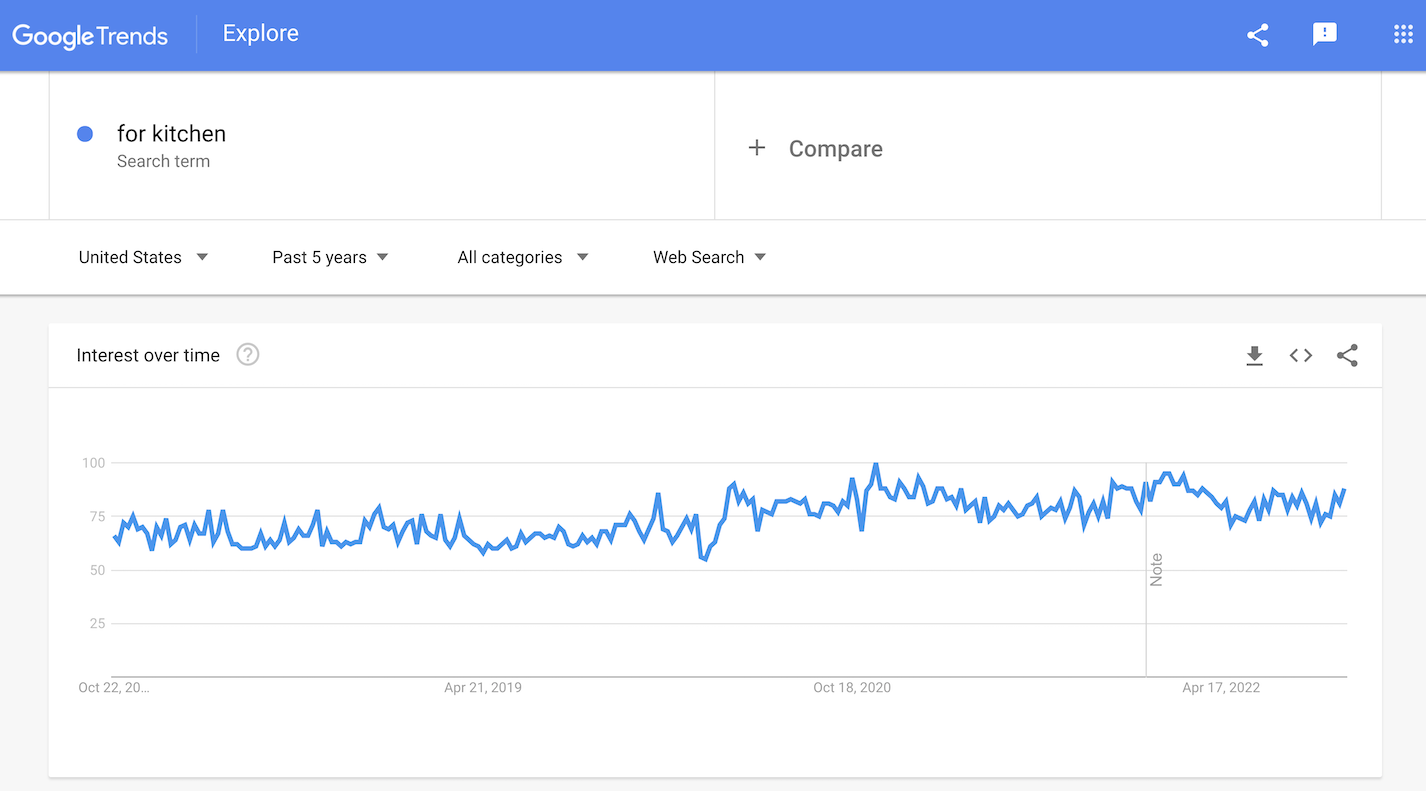Open the send feedback icon
The width and height of the screenshot is (1426, 791).
(1325, 35)
